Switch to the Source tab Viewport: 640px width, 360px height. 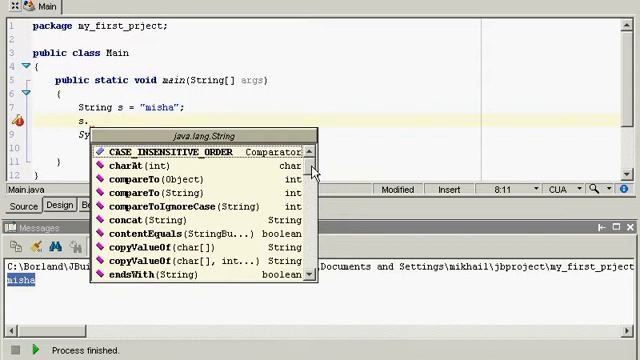(x=24, y=206)
